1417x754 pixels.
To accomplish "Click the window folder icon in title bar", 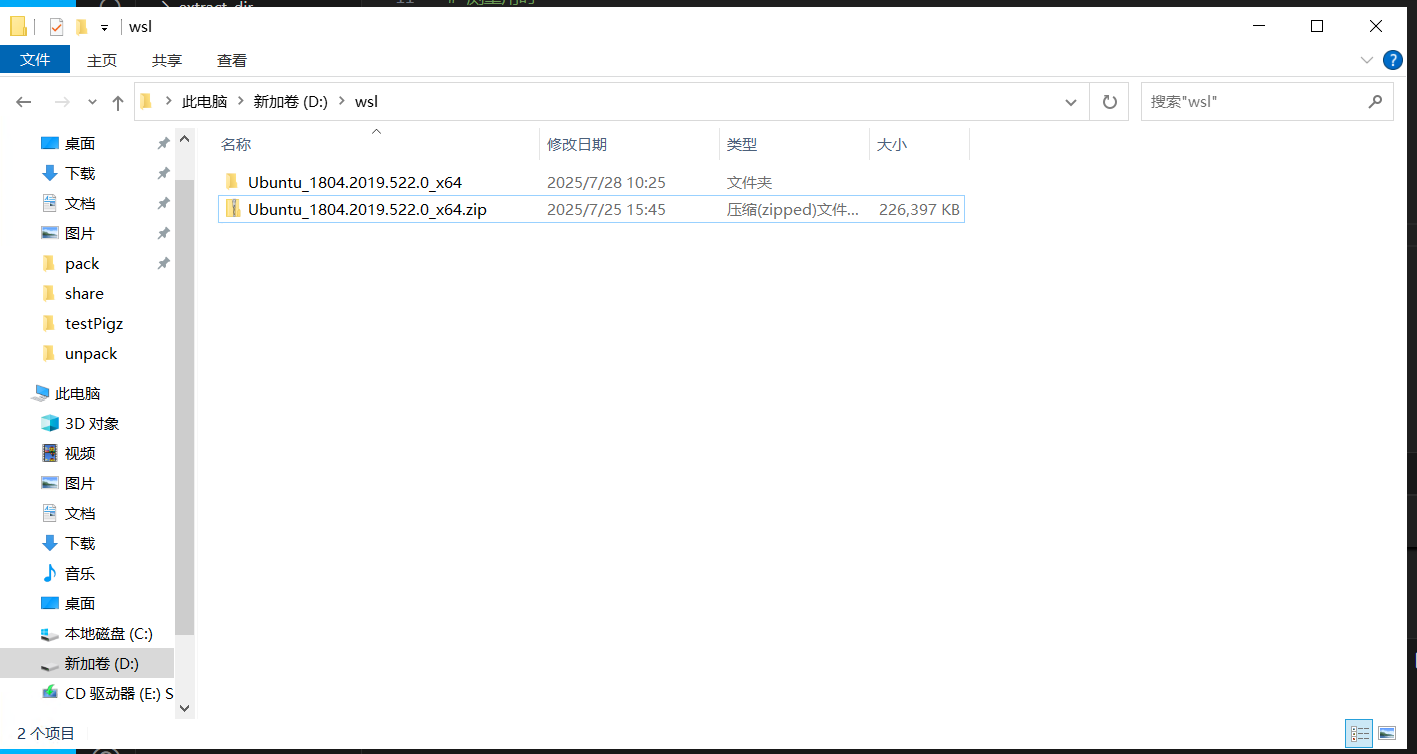I will pos(18,27).
